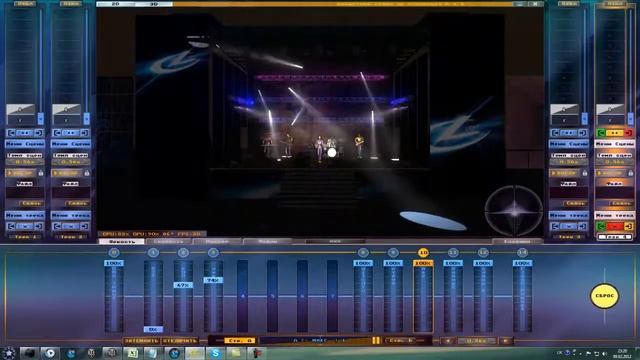Click red next-scene arrow in Трек 4
The height and width of the screenshot is (360, 640).
coord(629,133)
